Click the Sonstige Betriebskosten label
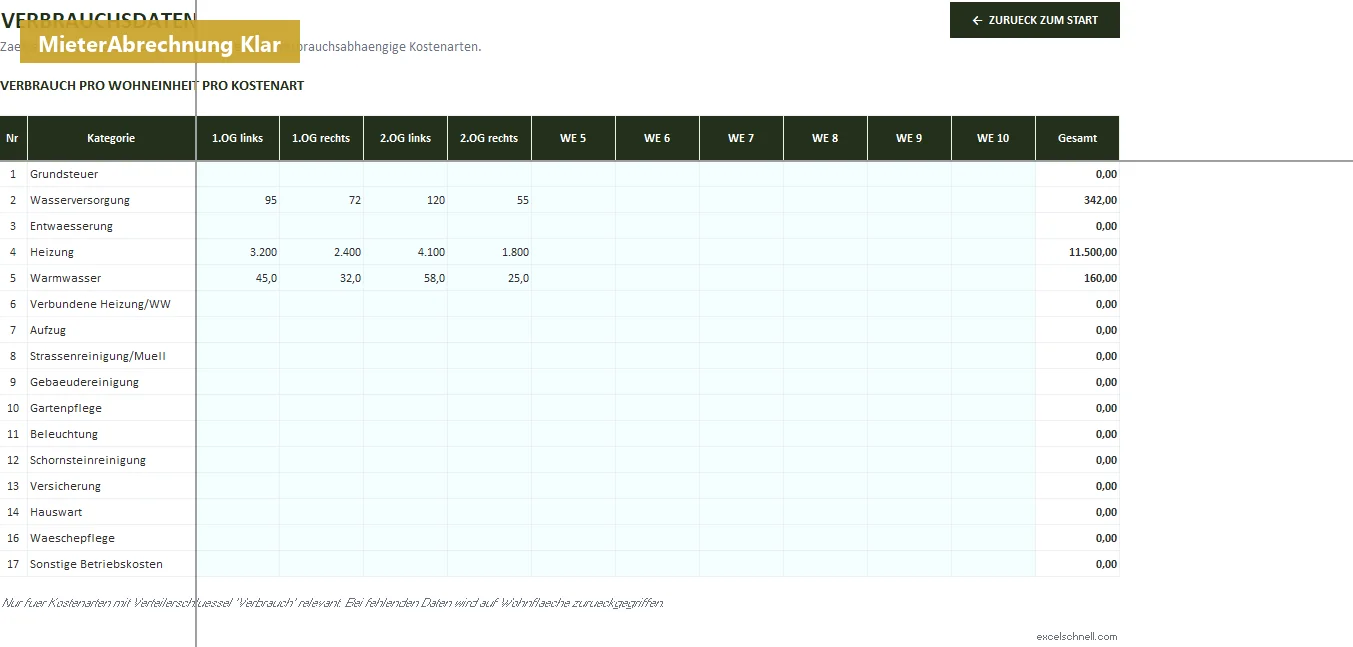This screenshot has height=647, width=1353. tap(96, 564)
